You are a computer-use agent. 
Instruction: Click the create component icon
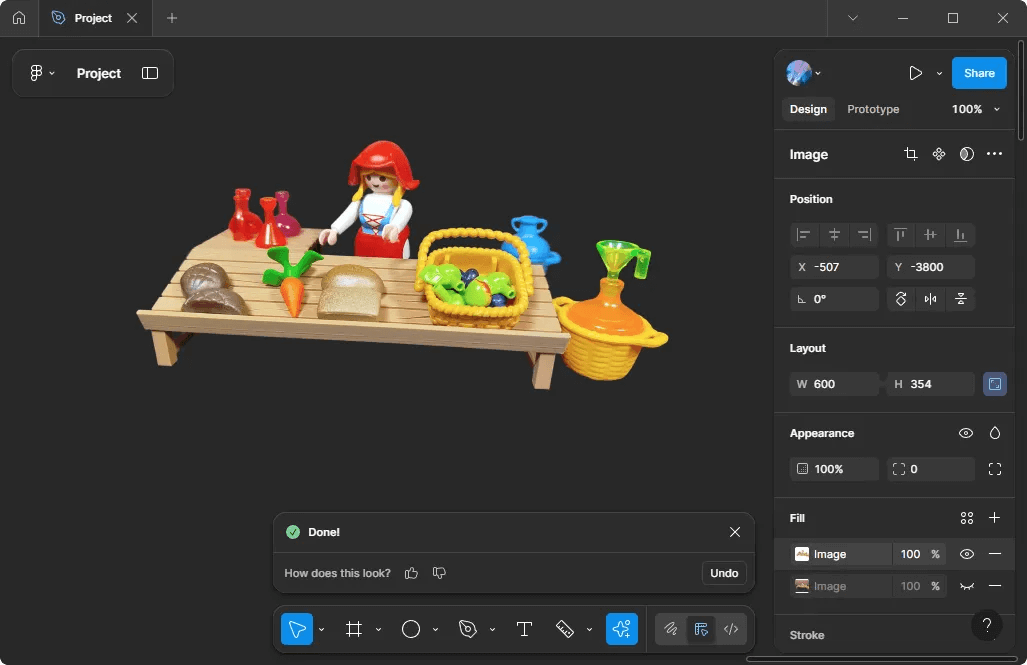point(939,154)
